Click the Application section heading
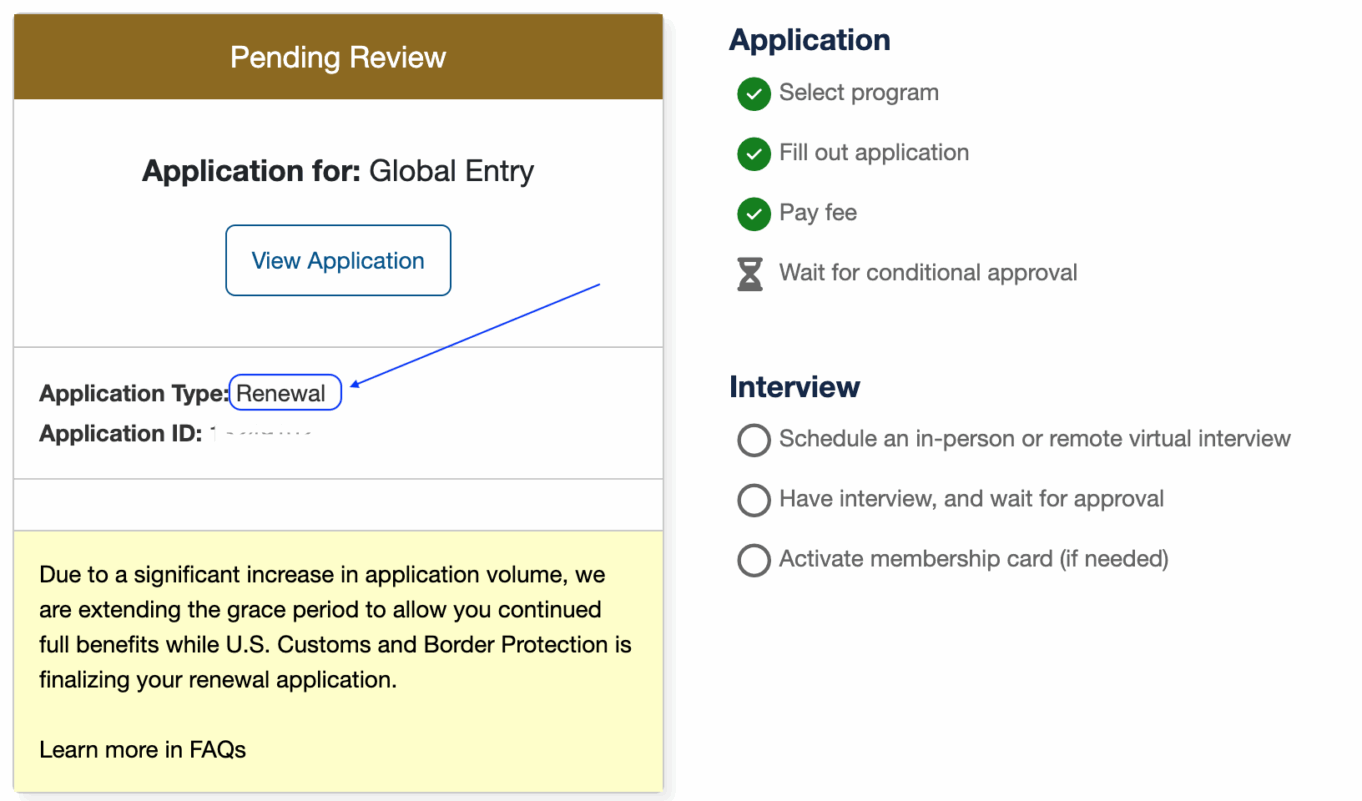The width and height of the screenshot is (1362, 801). tap(810, 40)
